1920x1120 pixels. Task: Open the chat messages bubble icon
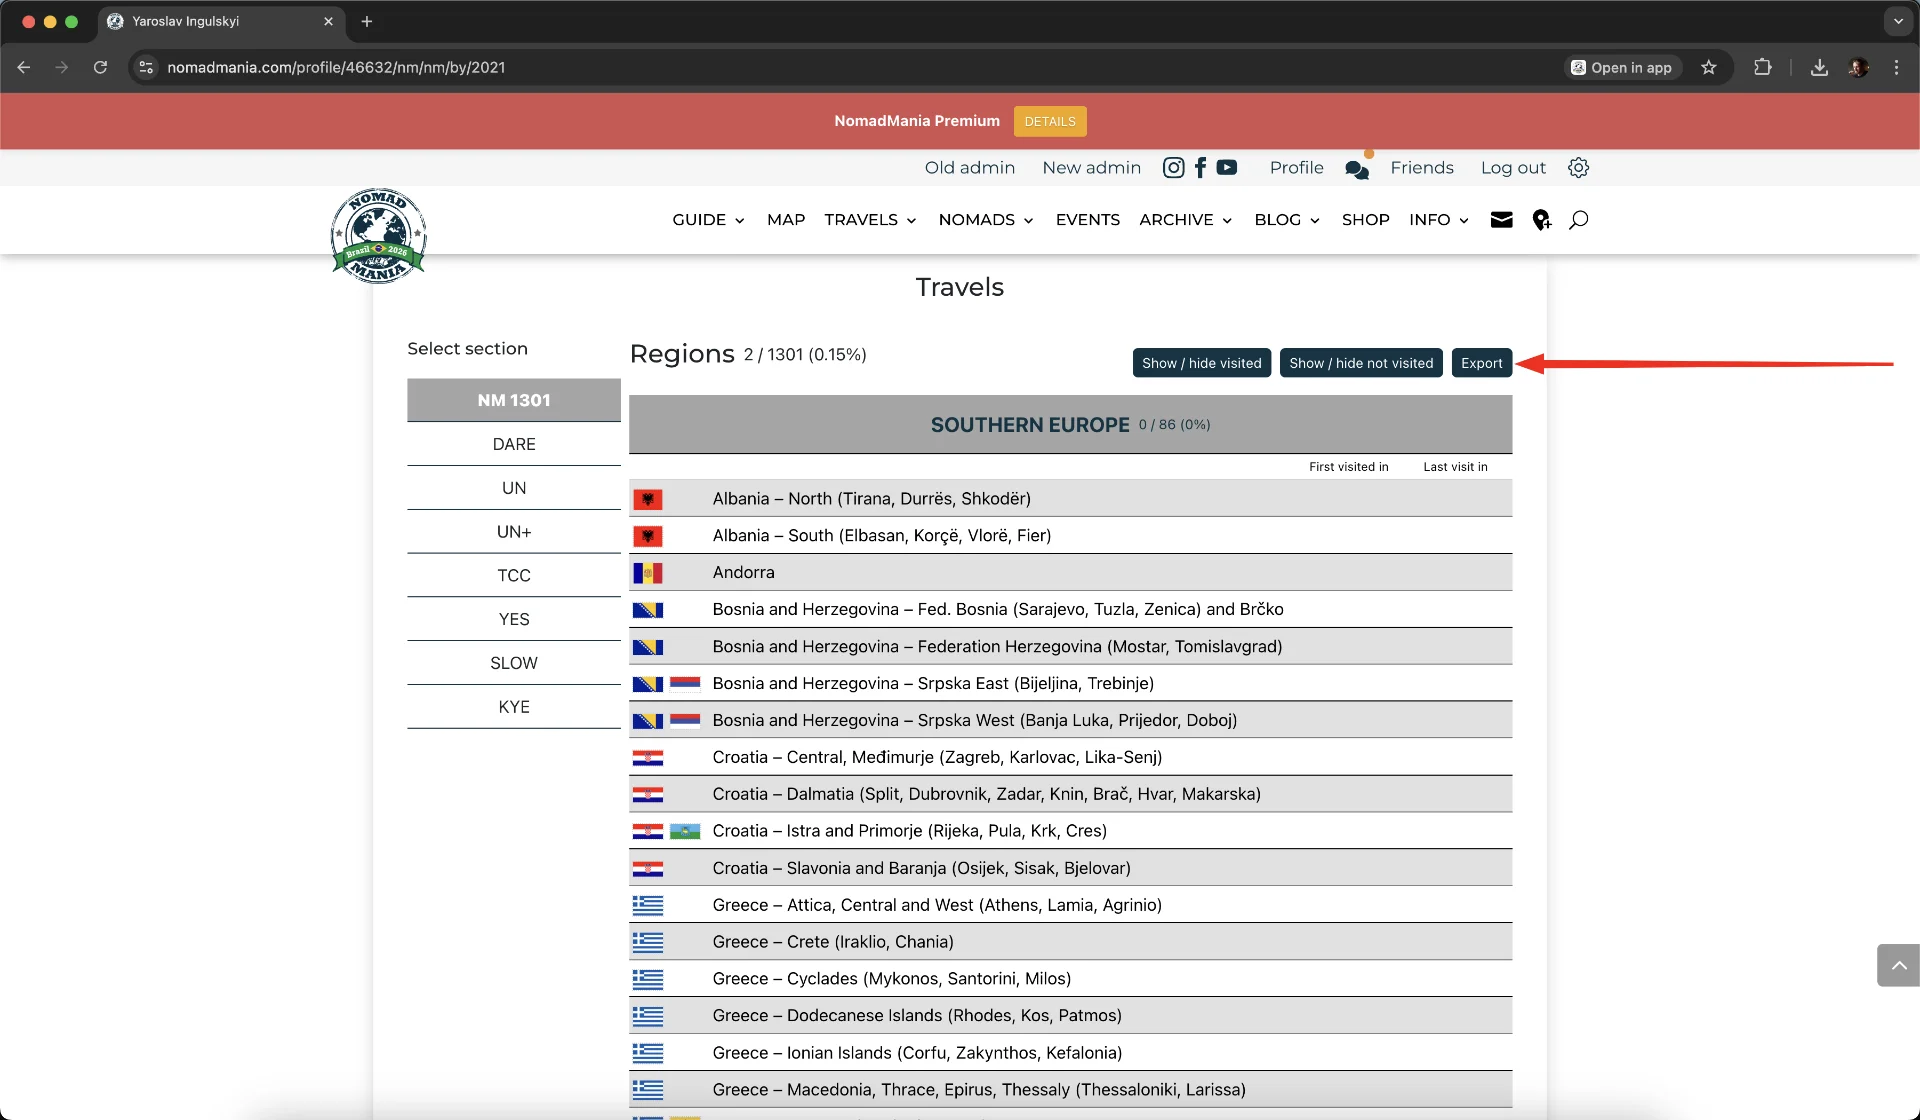(x=1356, y=169)
